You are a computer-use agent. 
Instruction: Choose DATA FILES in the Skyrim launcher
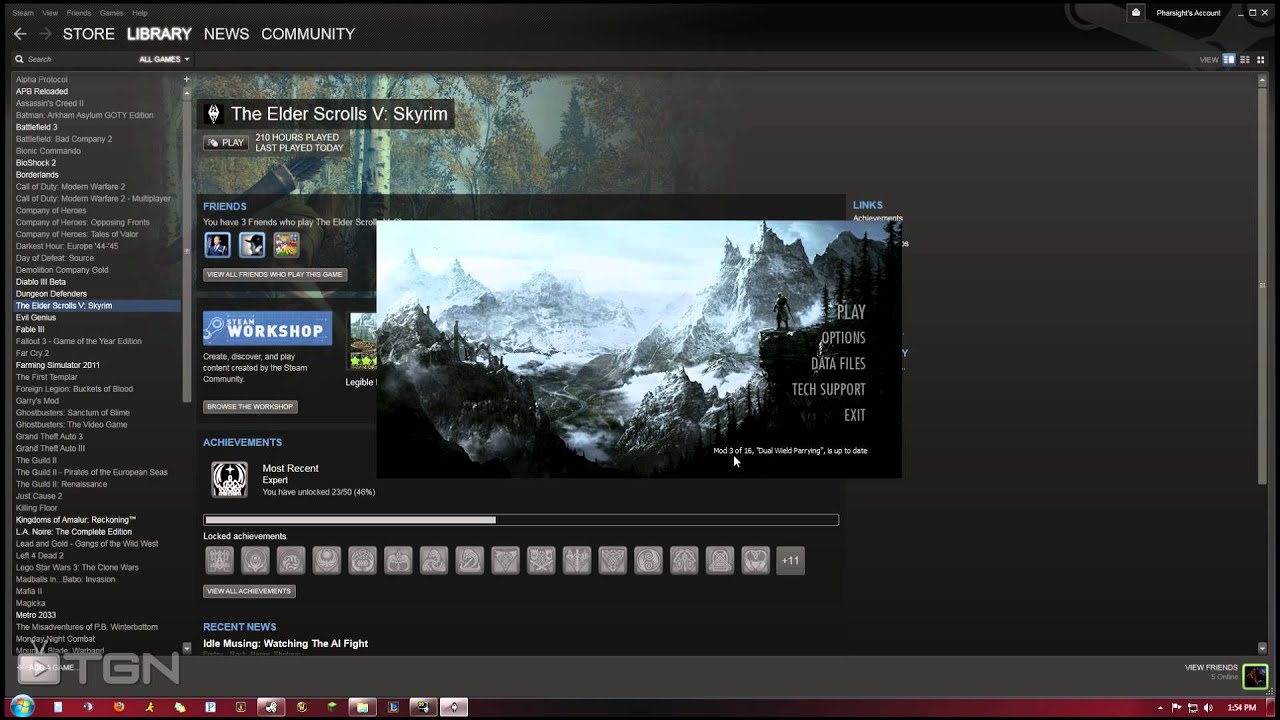tap(838, 364)
